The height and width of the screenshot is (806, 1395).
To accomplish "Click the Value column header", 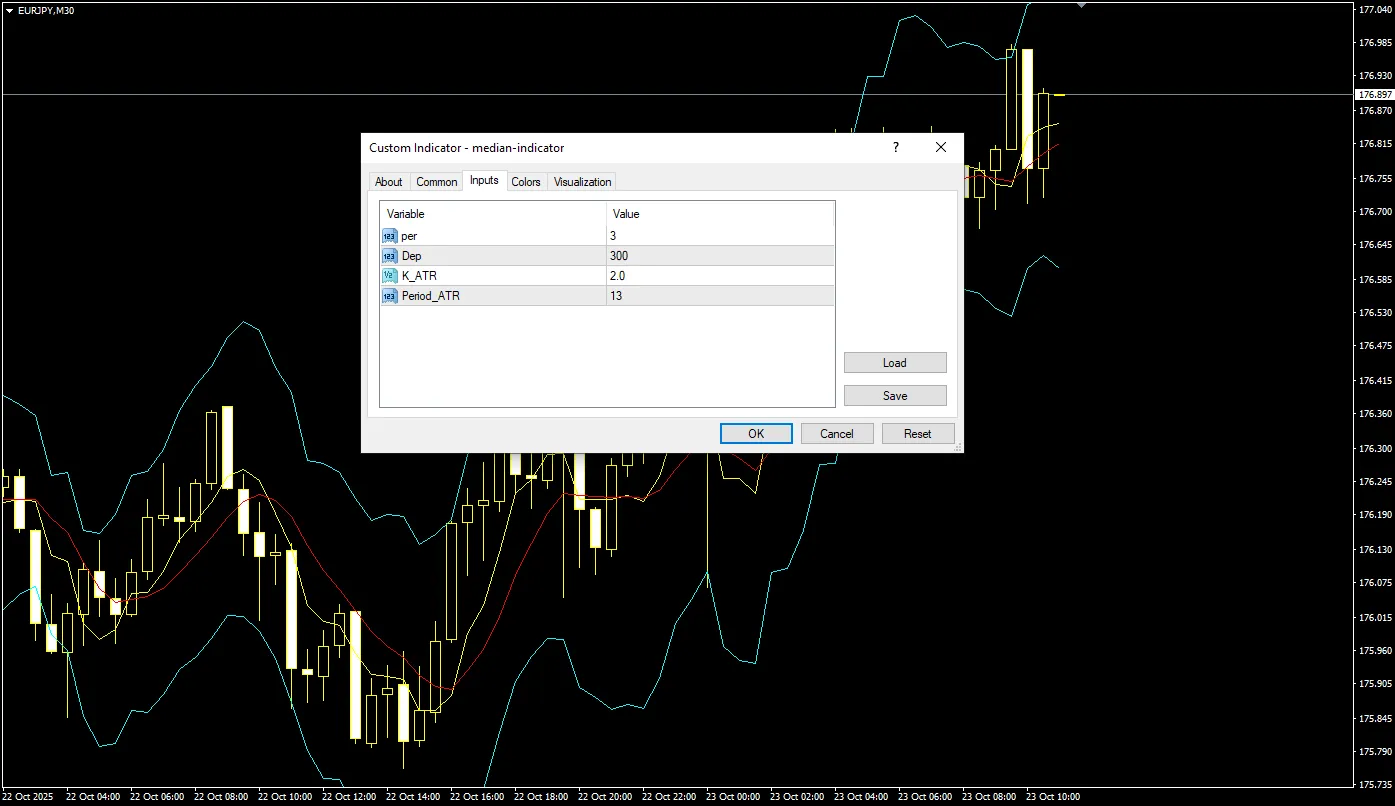I will tap(719, 214).
